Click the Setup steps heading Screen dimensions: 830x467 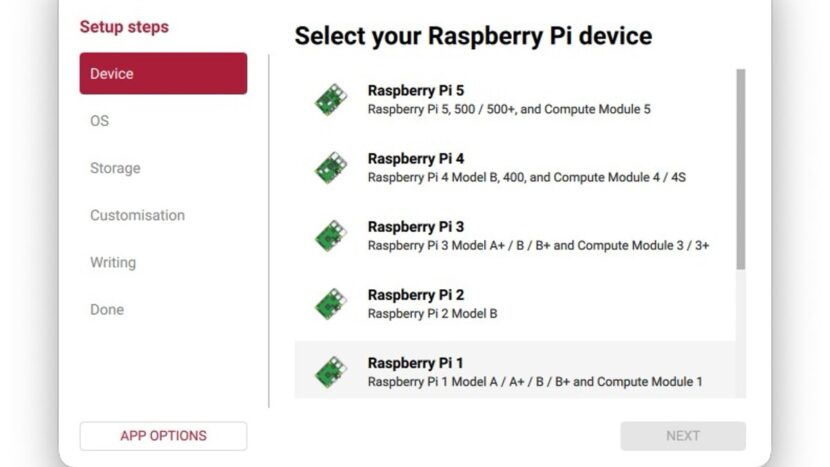pos(124,27)
